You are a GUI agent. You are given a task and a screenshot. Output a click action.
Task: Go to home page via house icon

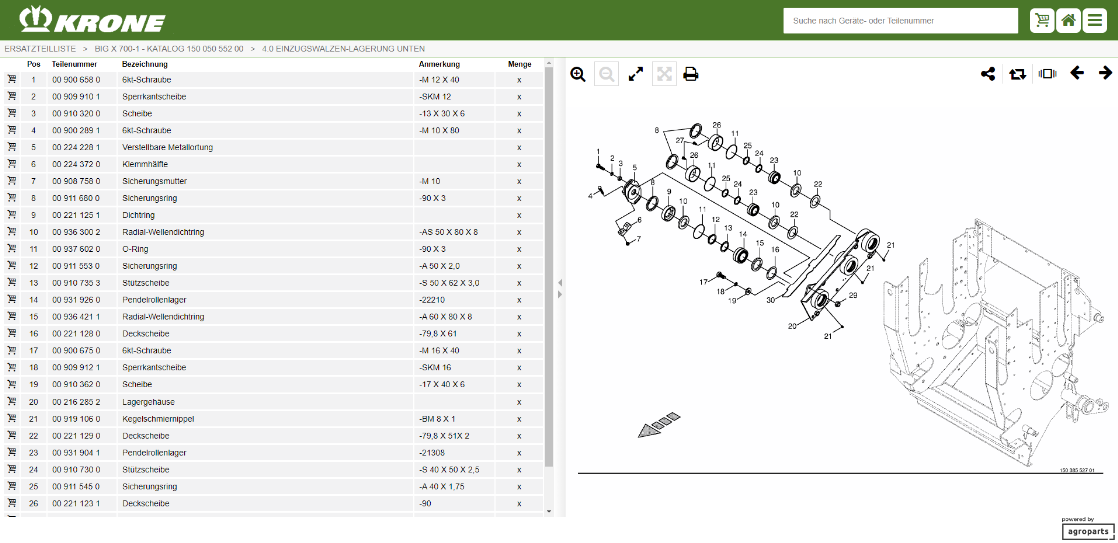click(1068, 20)
